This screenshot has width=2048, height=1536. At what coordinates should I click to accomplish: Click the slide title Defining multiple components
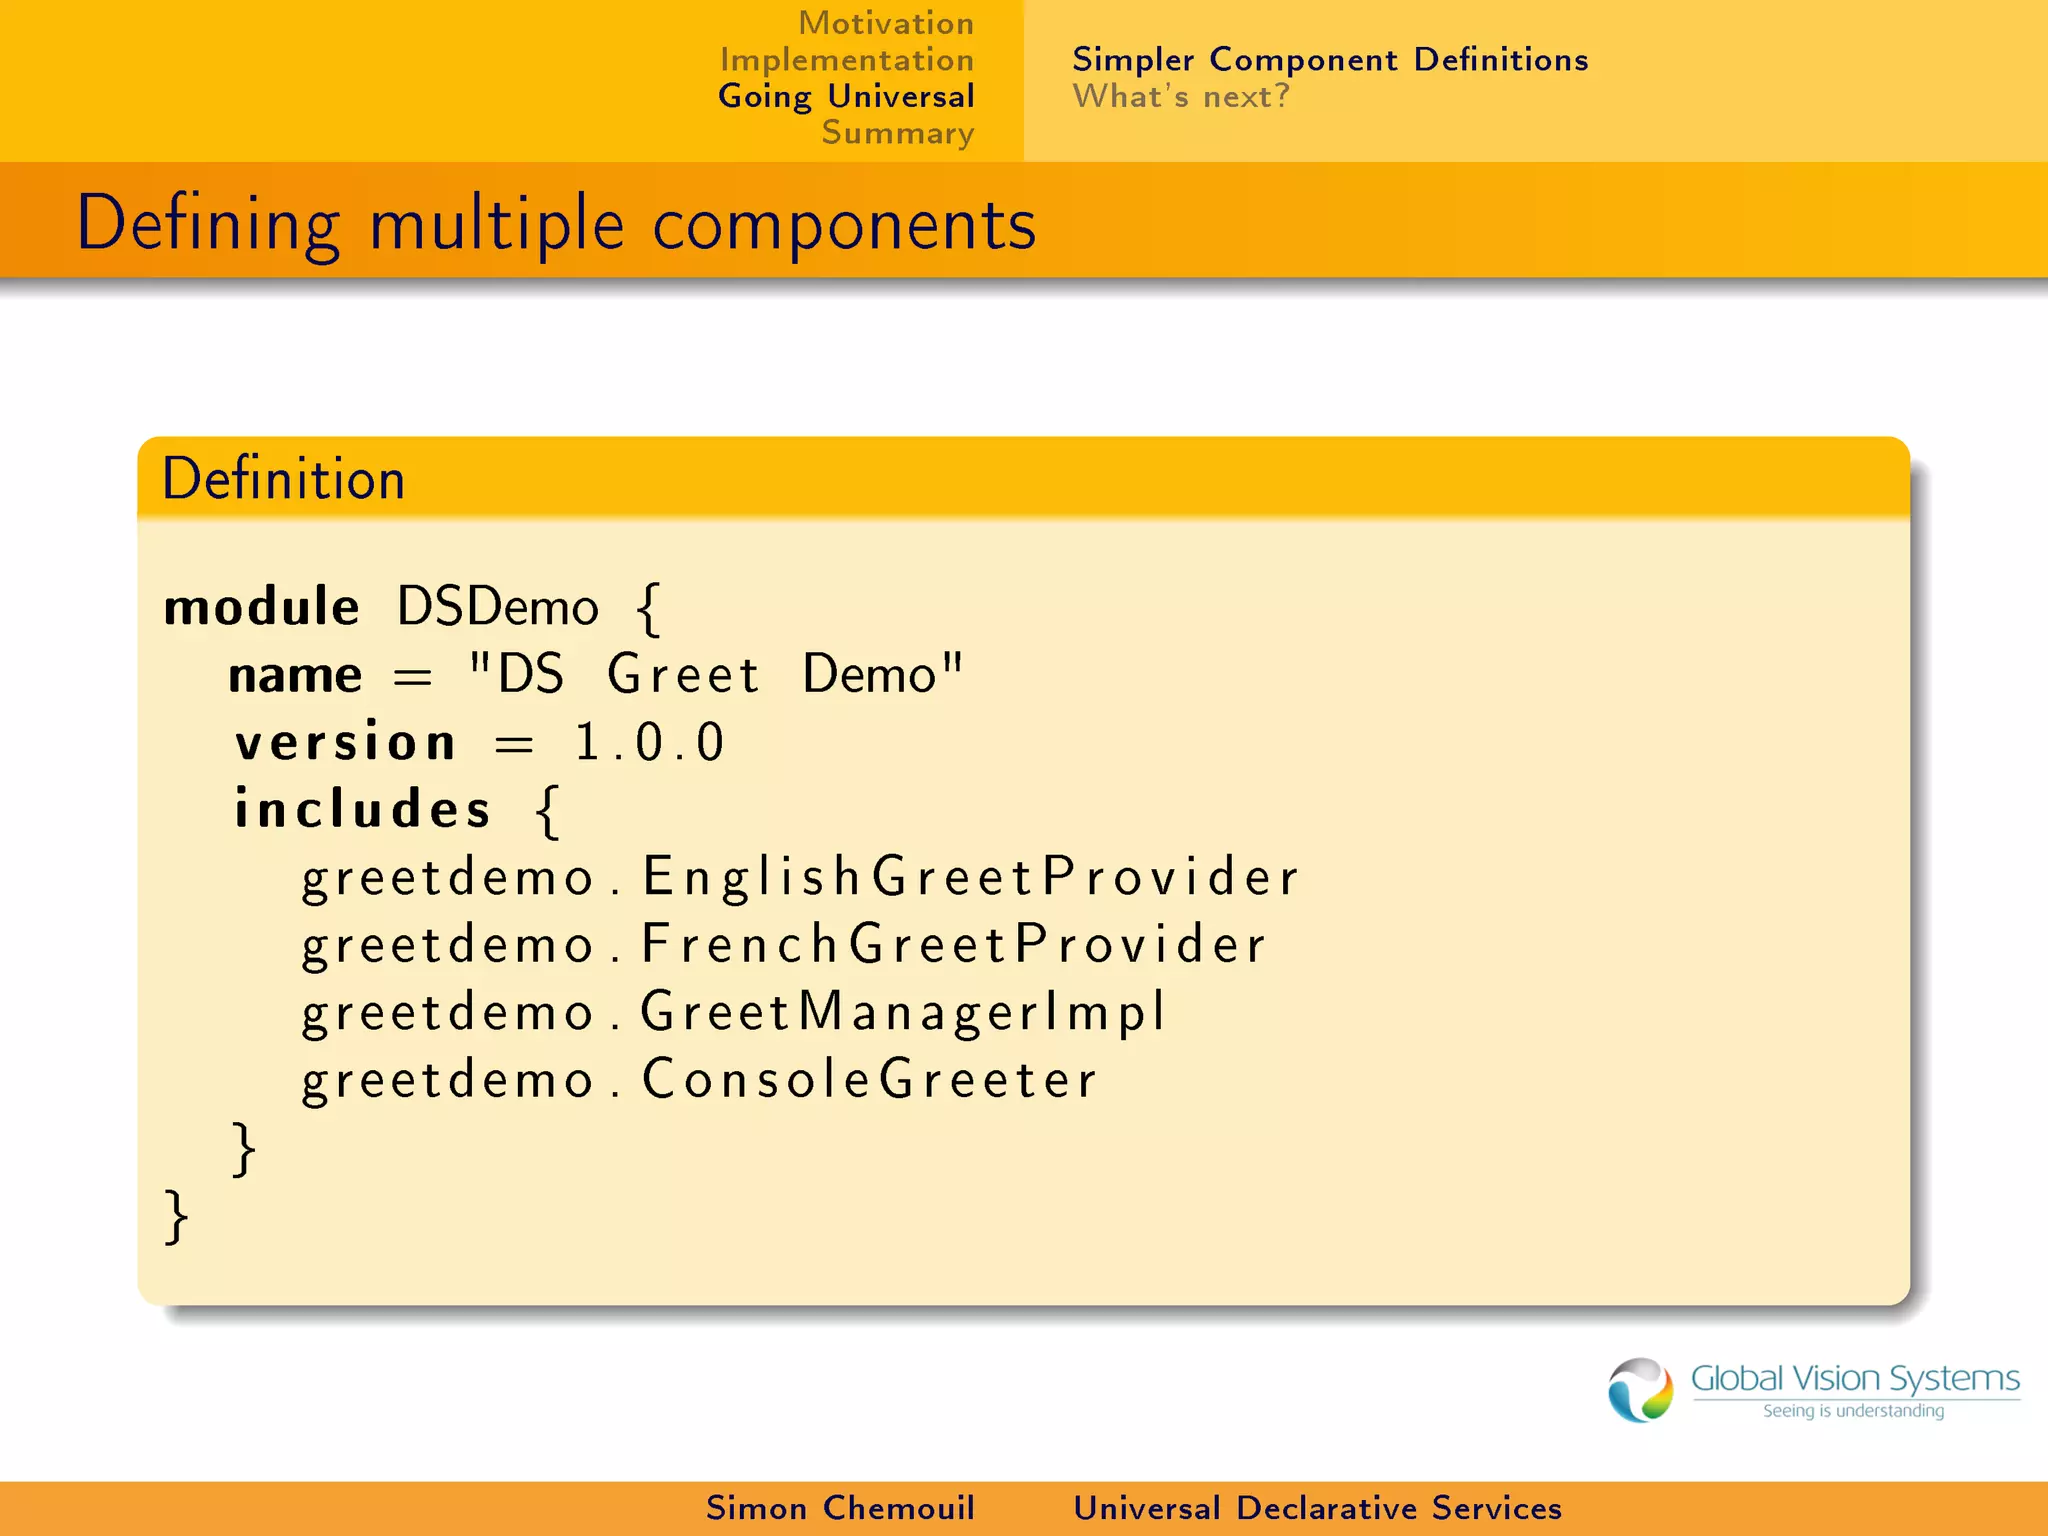point(556,224)
